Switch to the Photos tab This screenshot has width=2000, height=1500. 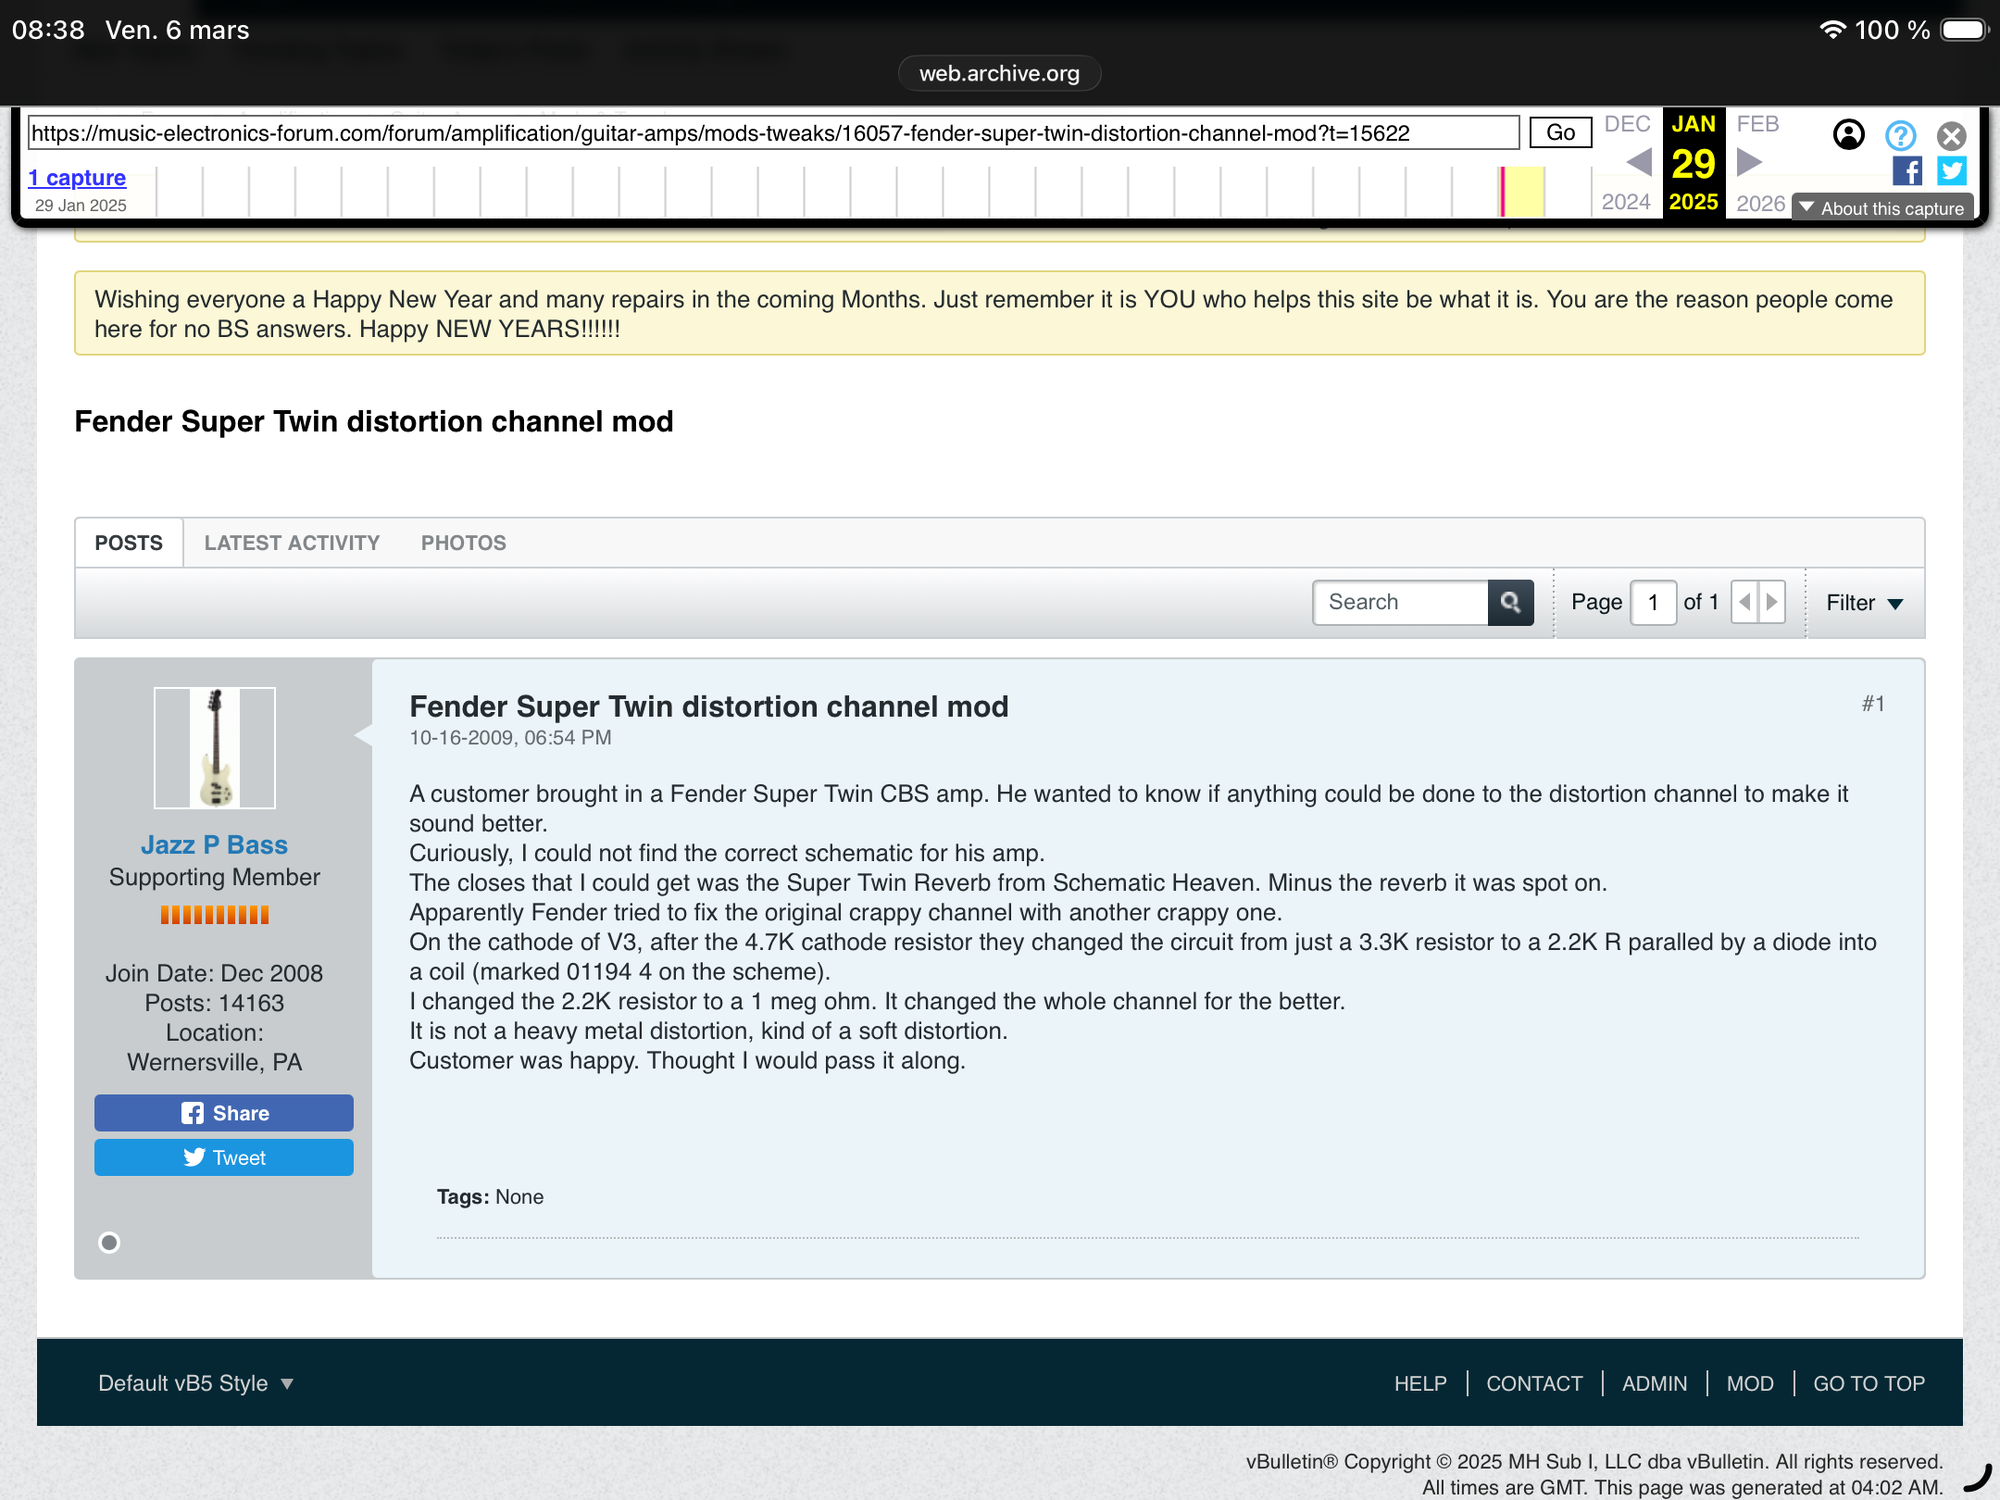tap(464, 543)
